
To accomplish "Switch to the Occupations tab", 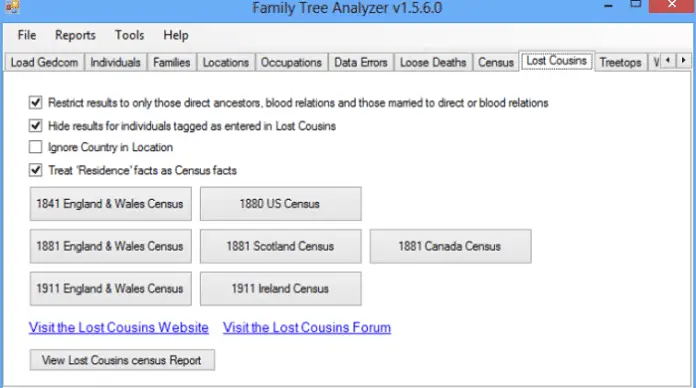I will tap(291, 63).
